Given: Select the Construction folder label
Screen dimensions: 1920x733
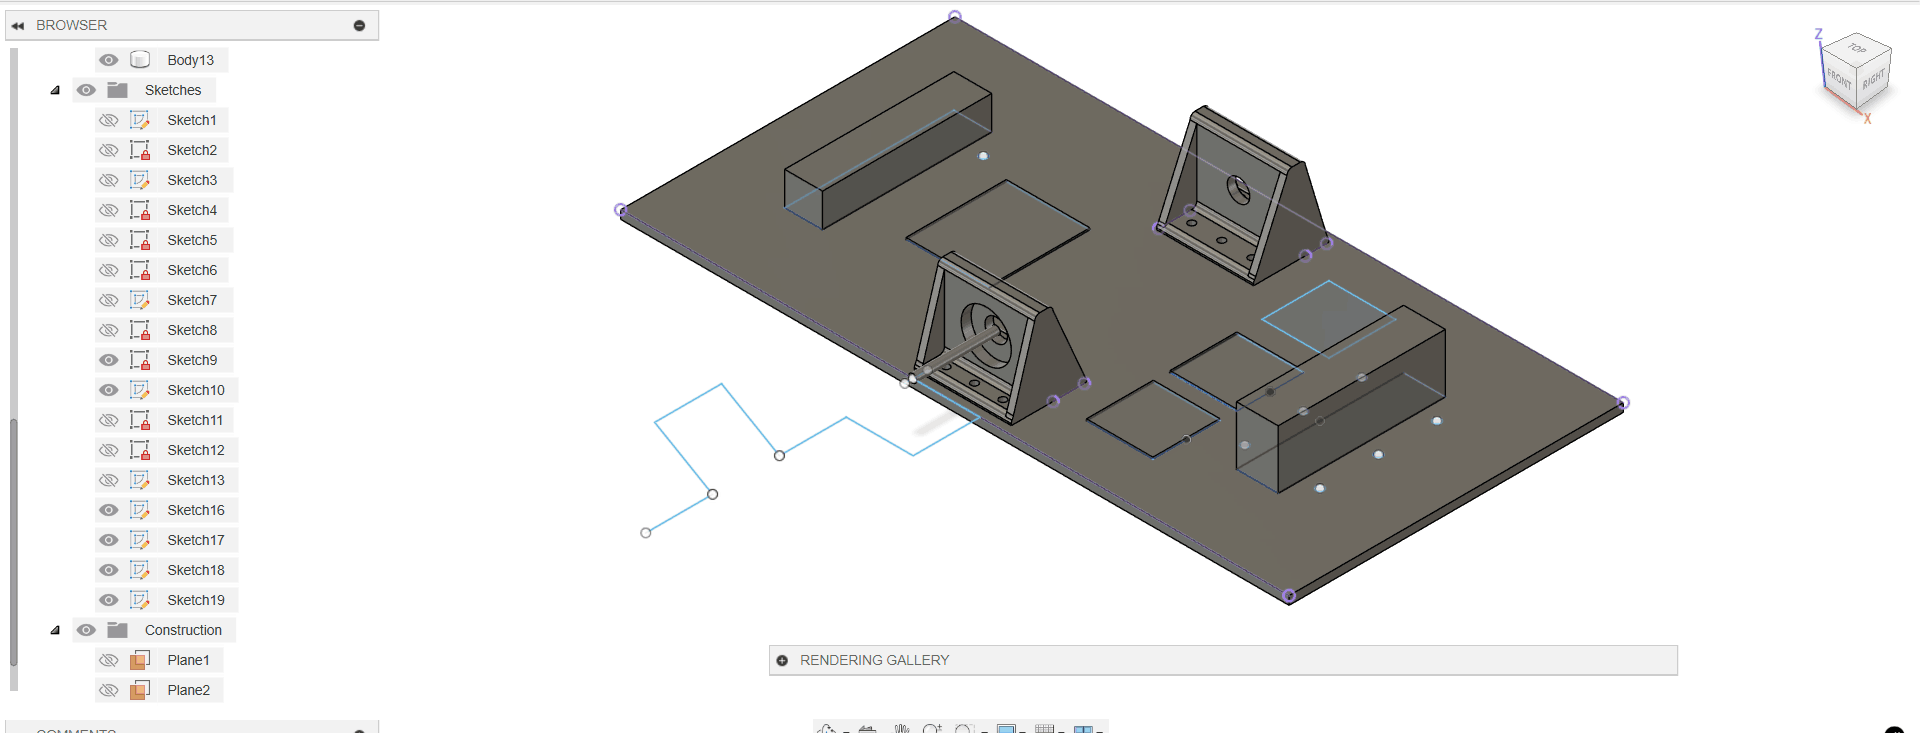Looking at the screenshot, I should click(x=183, y=630).
